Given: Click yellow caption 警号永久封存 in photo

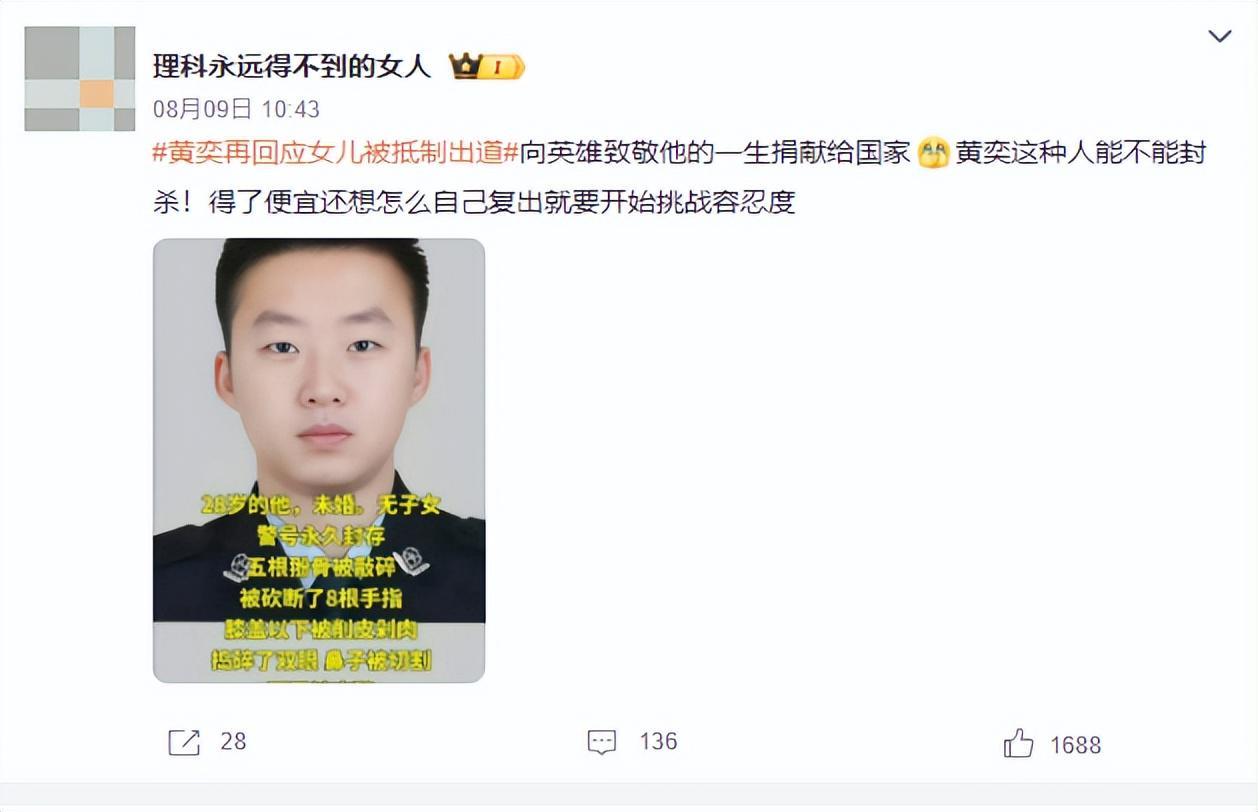Looking at the screenshot, I should [x=320, y=536].
